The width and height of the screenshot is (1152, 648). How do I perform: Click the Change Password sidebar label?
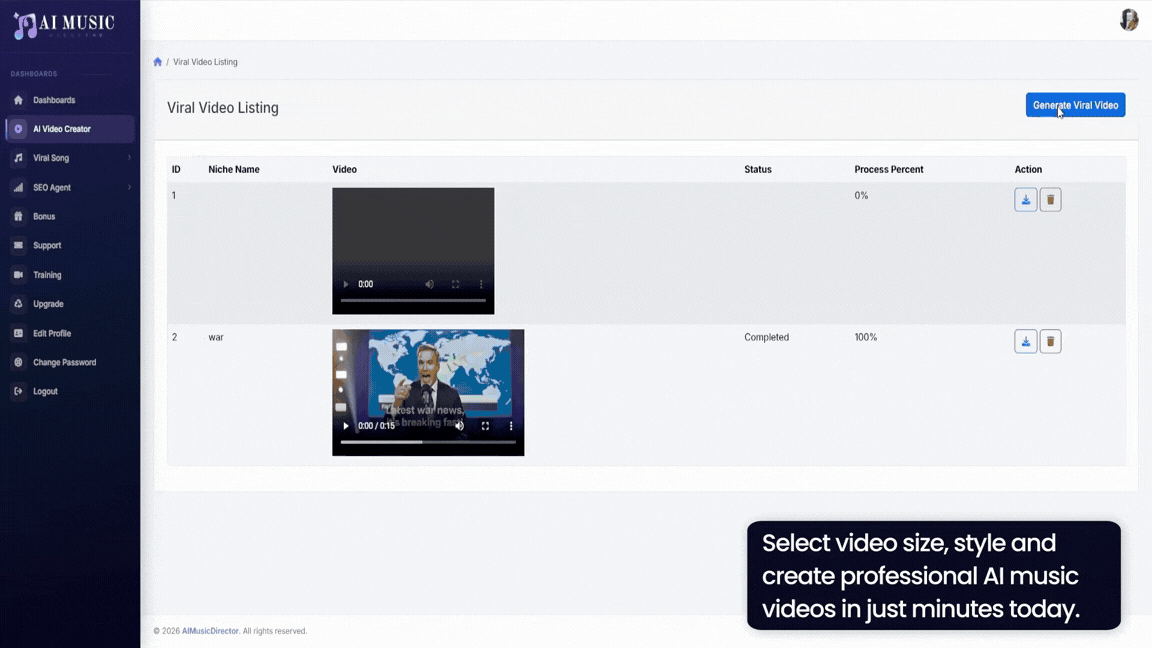point(65,362)
